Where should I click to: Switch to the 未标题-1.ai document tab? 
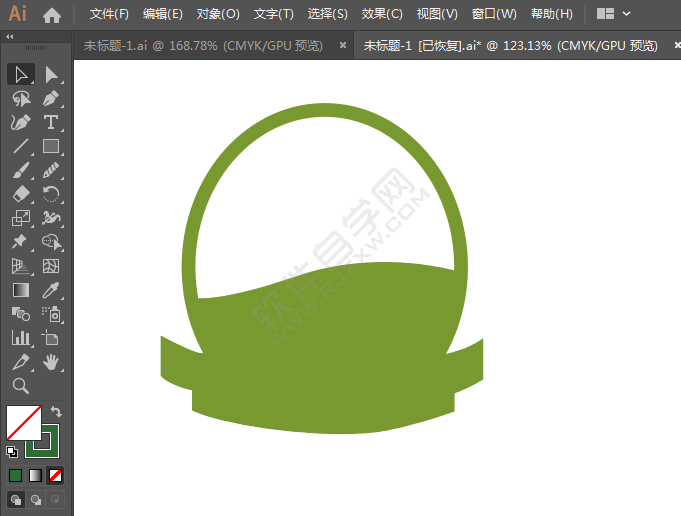[203, 46]
